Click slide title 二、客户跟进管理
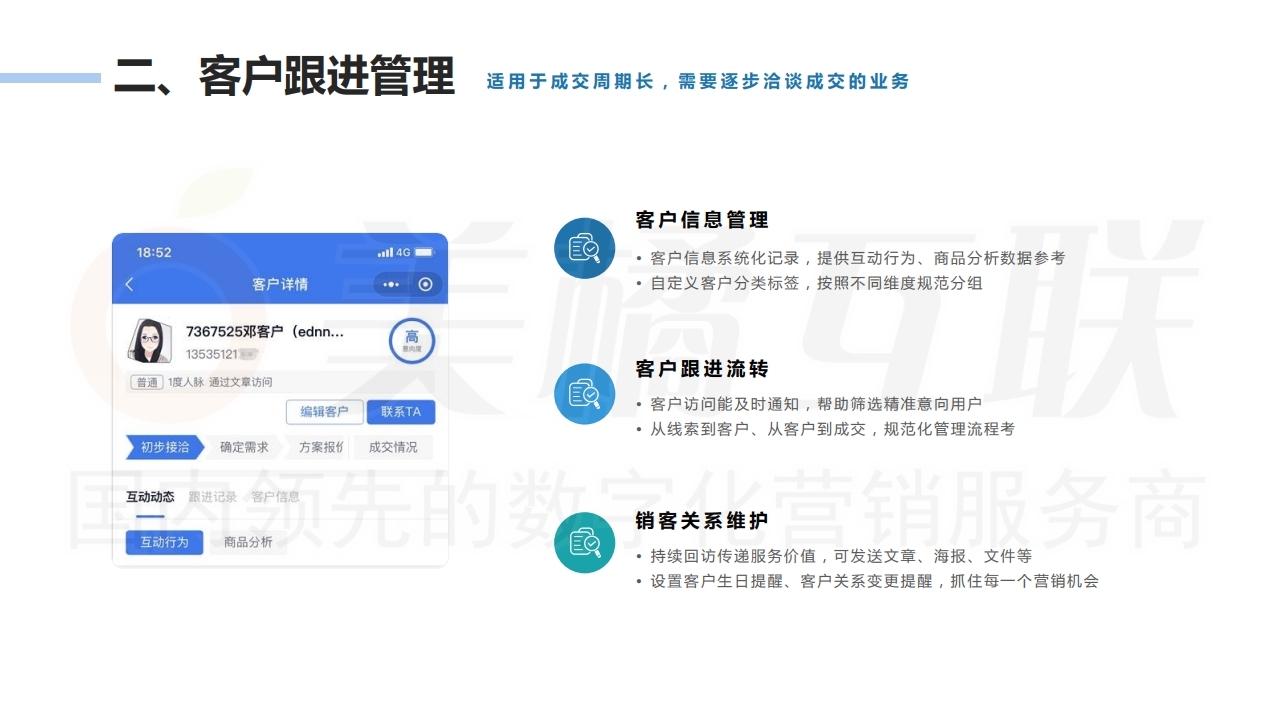The width and height of the screenshot is (1280, 720). (x=285, y=76)
